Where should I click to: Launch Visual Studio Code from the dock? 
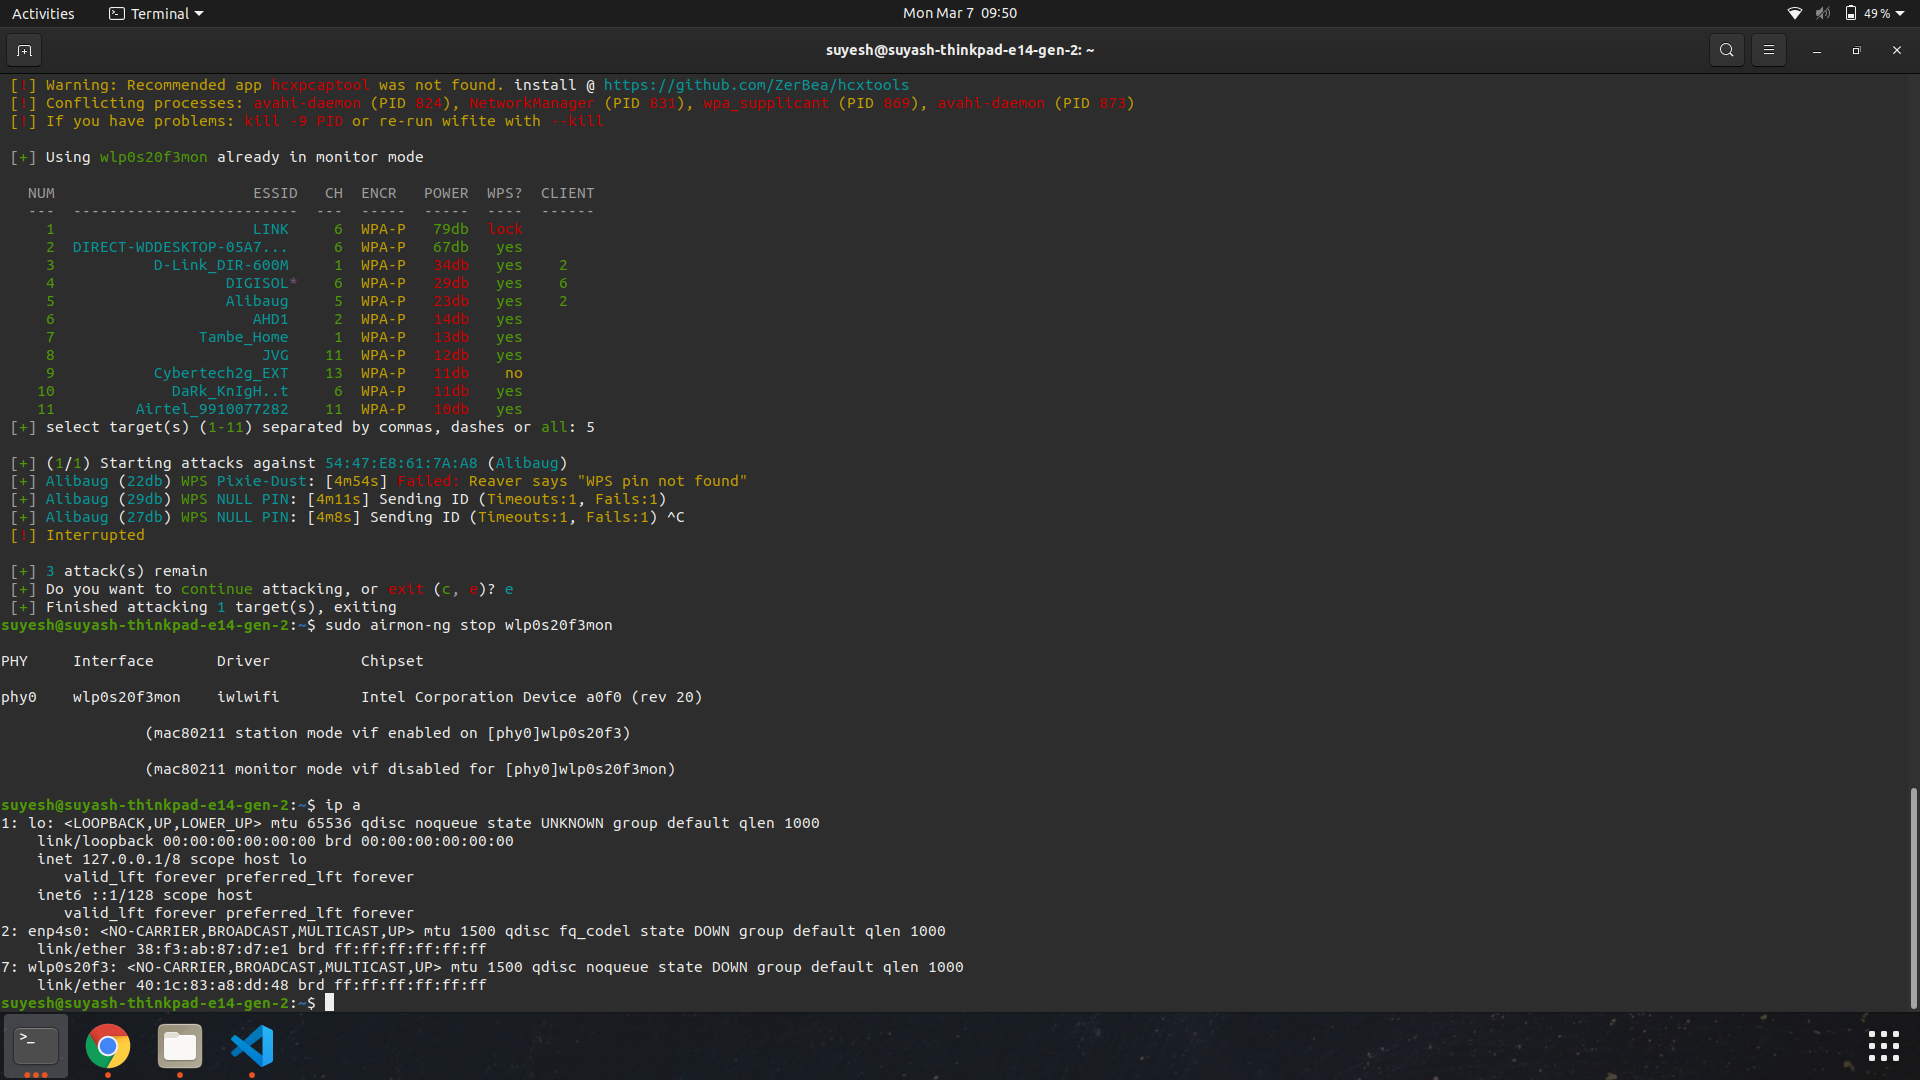(252, 1046)
